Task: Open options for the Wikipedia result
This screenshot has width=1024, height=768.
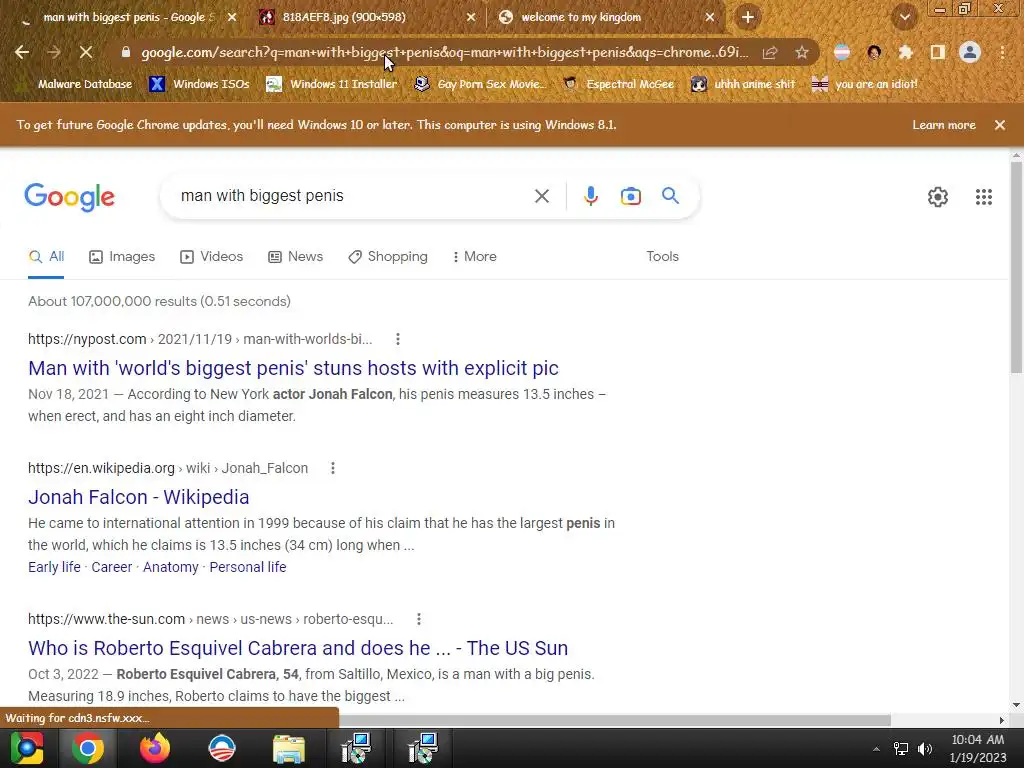Action: click(x=332, y=468)
